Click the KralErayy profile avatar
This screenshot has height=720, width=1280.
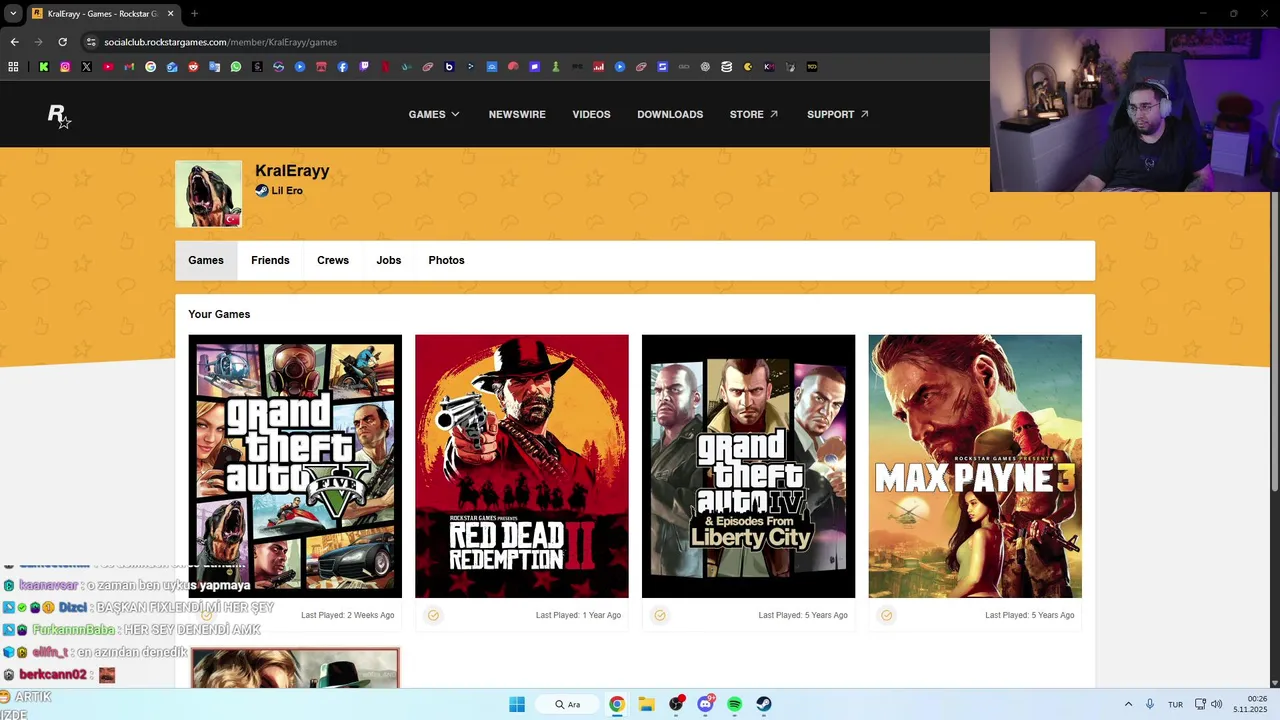click(x=208, y=194)
